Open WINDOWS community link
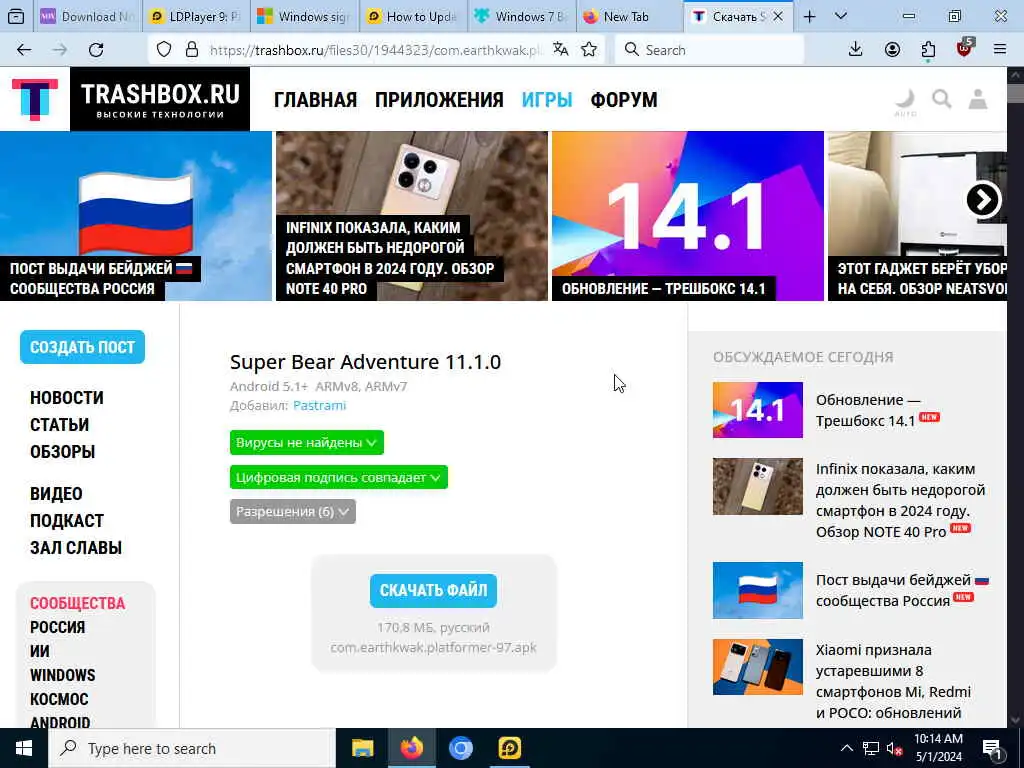 point(63,675)
